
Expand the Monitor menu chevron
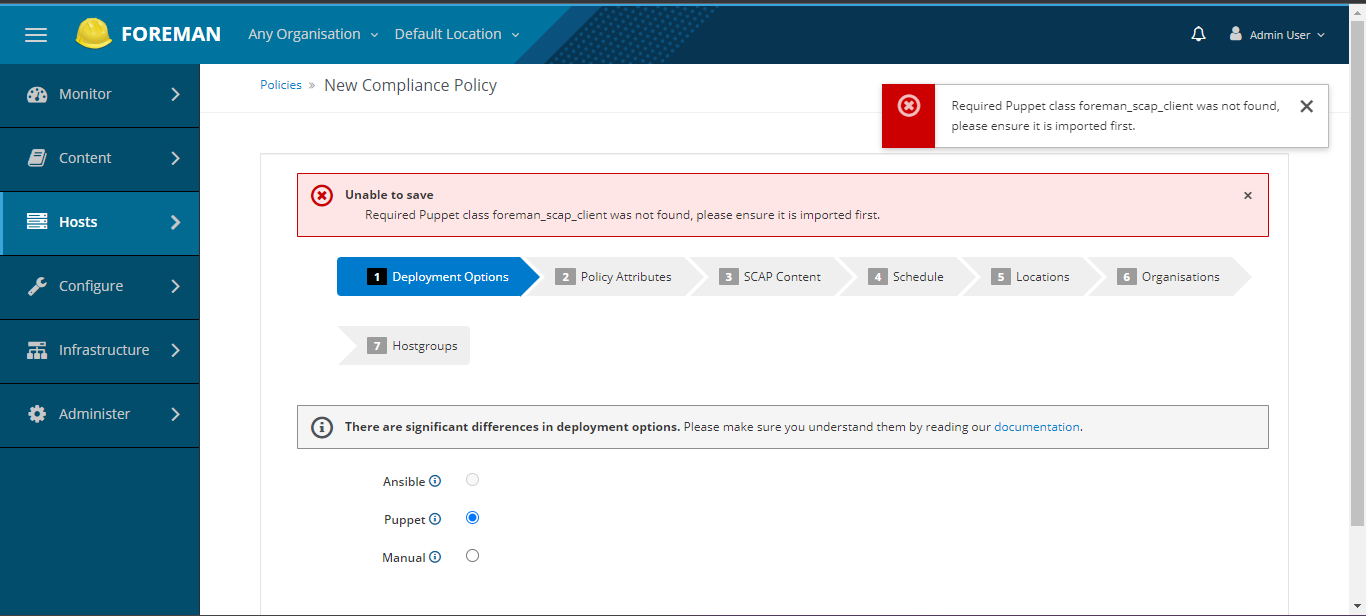[175, 94]
